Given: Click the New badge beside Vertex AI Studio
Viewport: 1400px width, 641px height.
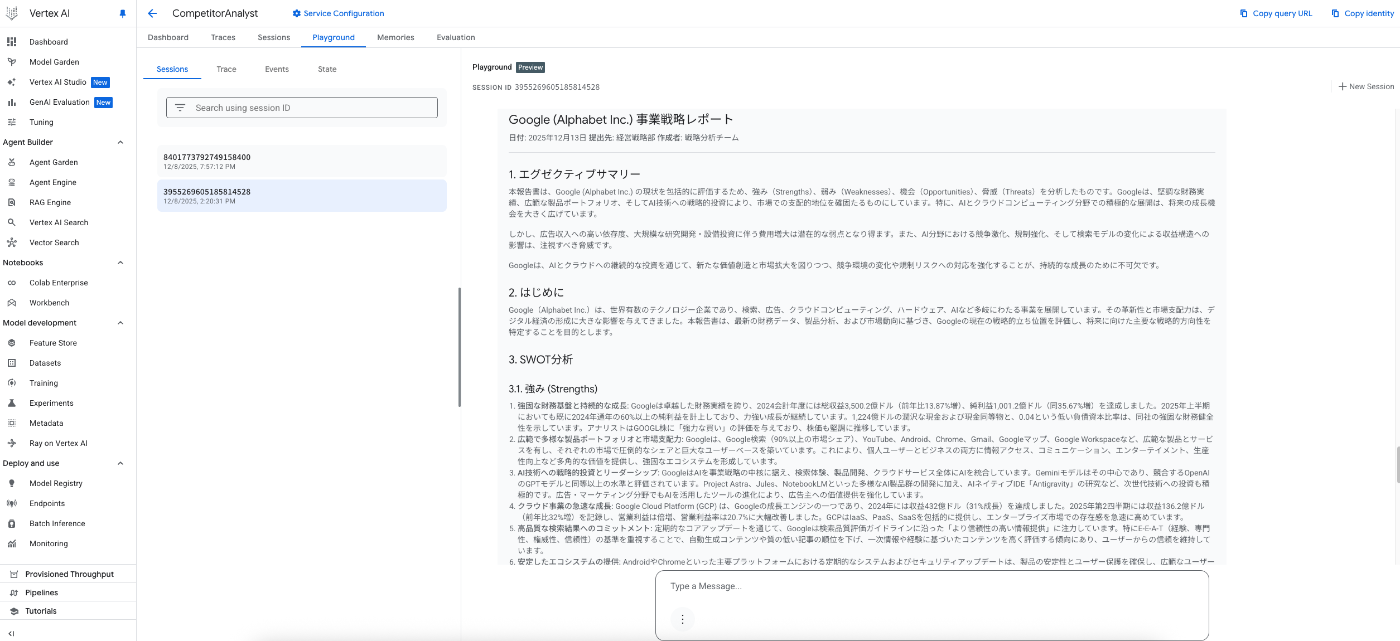Looking at the screenshot, I should pos(100,82).
